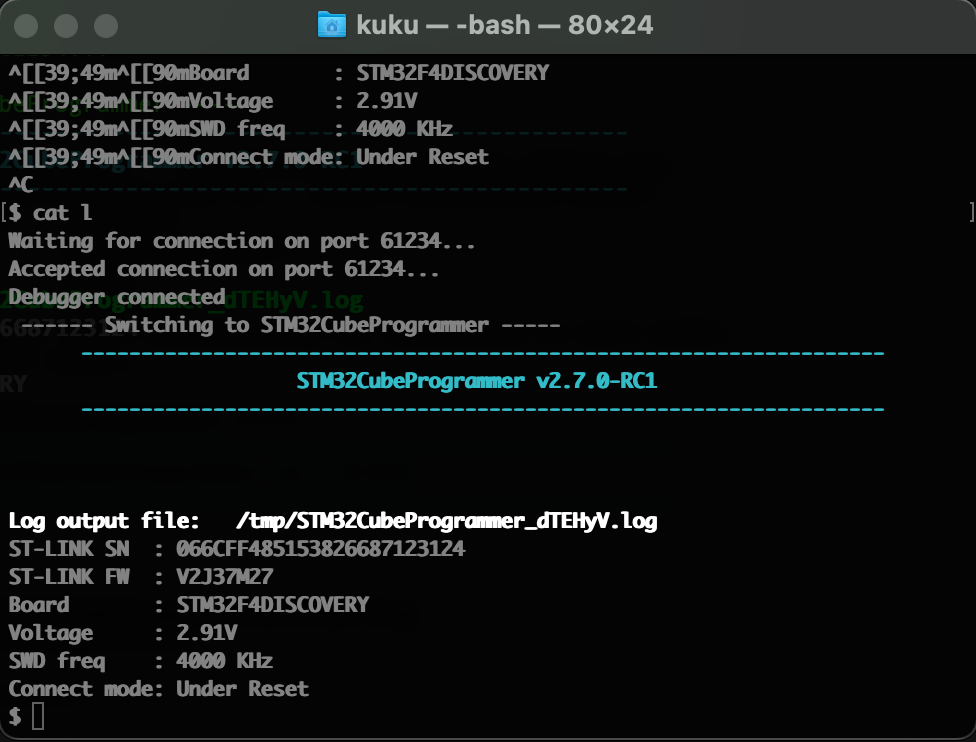Click ST-LINK FW value V2J37M27
The width and height of the screenshot is (976, 742).
click(225, 577)
